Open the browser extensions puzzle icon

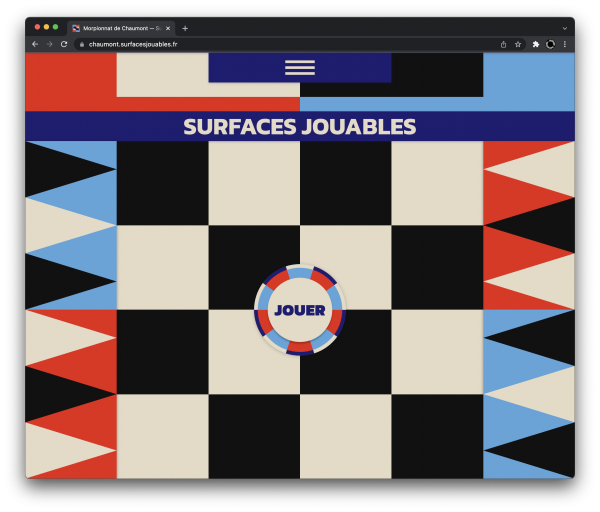pos(536,44)
